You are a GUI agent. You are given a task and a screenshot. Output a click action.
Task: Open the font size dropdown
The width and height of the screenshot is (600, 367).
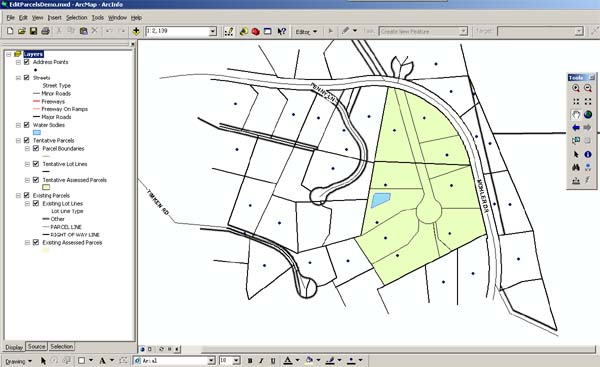[236, 361]
